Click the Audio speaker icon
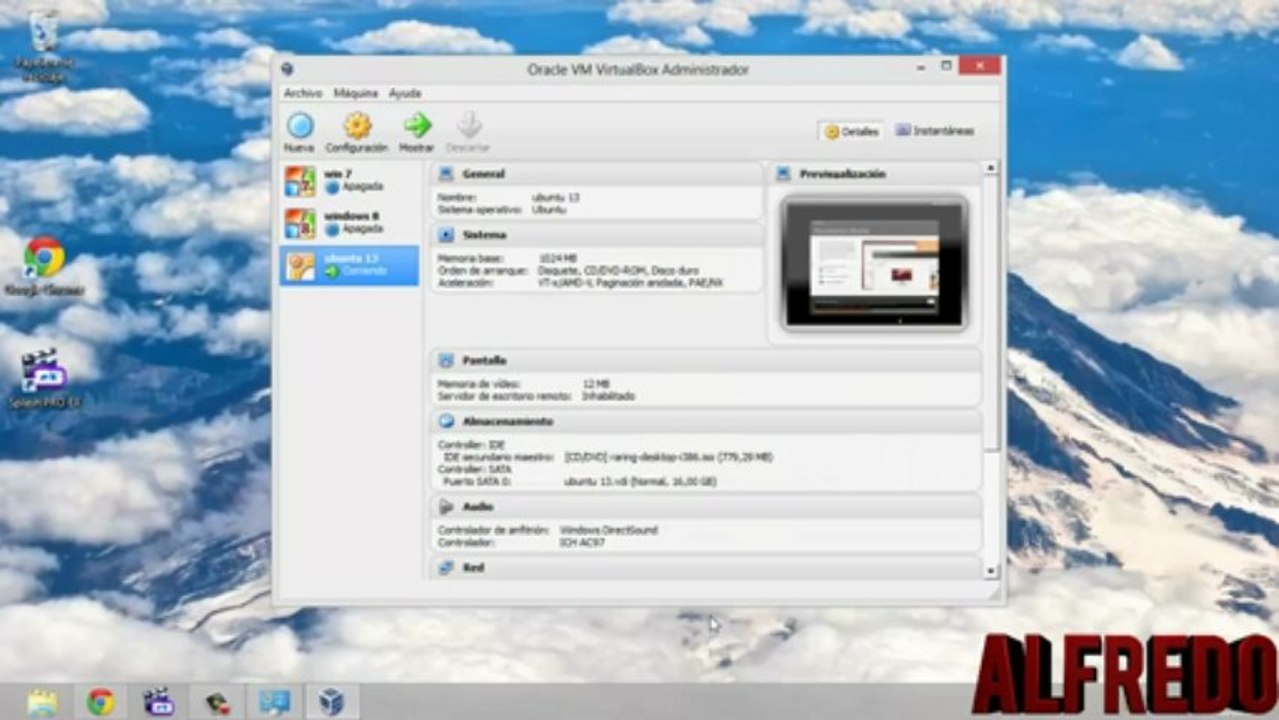1279x720 pixels. [x=446, y=507]
